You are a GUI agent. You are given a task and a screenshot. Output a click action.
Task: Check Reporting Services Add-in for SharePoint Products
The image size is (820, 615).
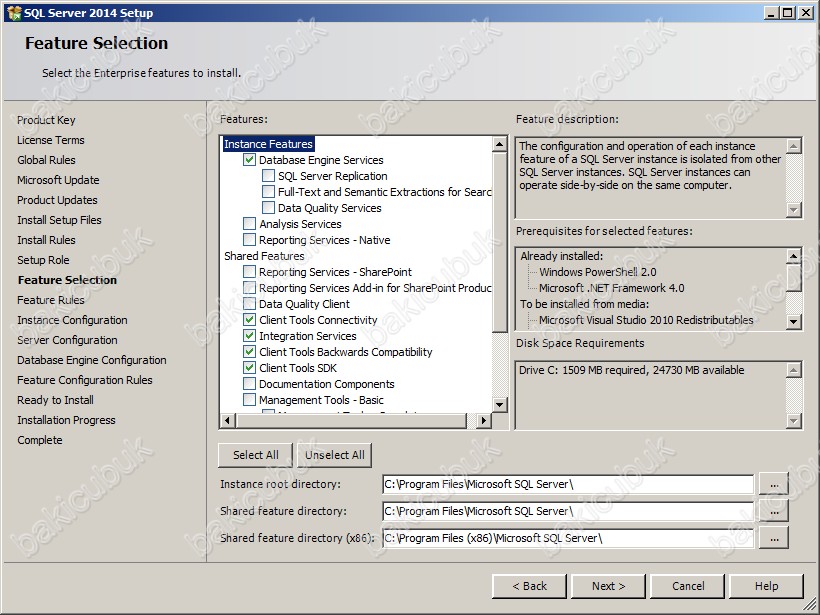[x=249, y=288]
